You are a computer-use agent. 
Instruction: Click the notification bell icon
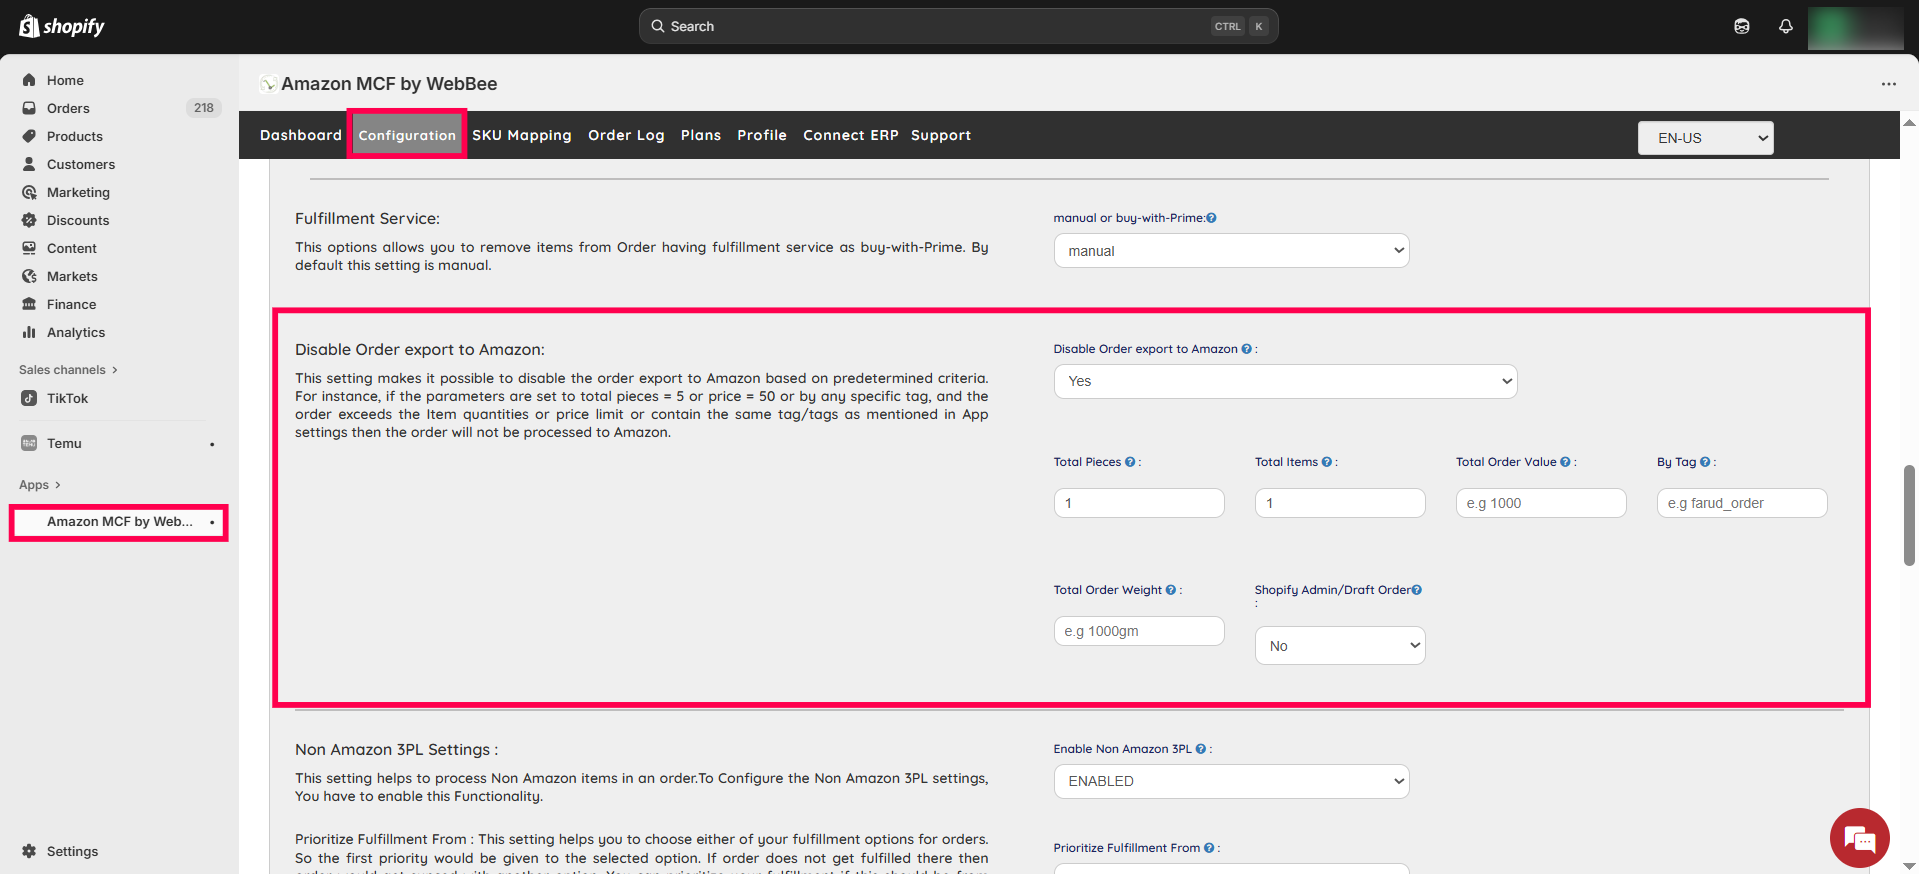coord(1785,27)
